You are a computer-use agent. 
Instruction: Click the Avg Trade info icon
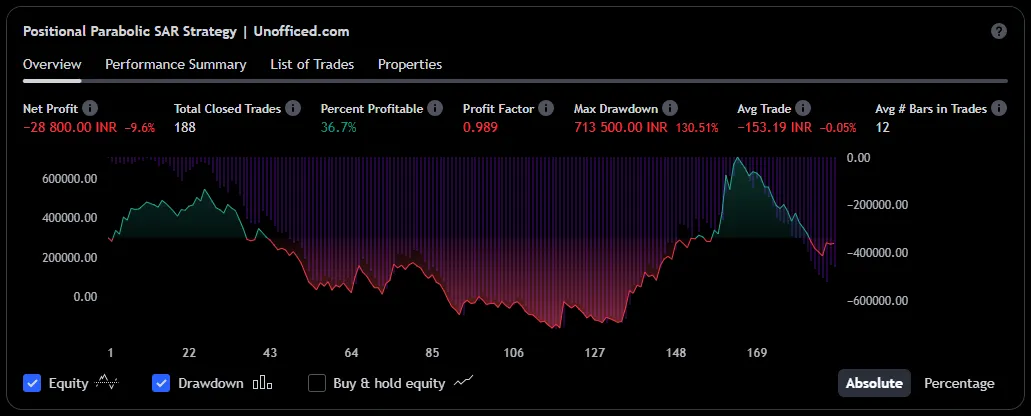803,108
